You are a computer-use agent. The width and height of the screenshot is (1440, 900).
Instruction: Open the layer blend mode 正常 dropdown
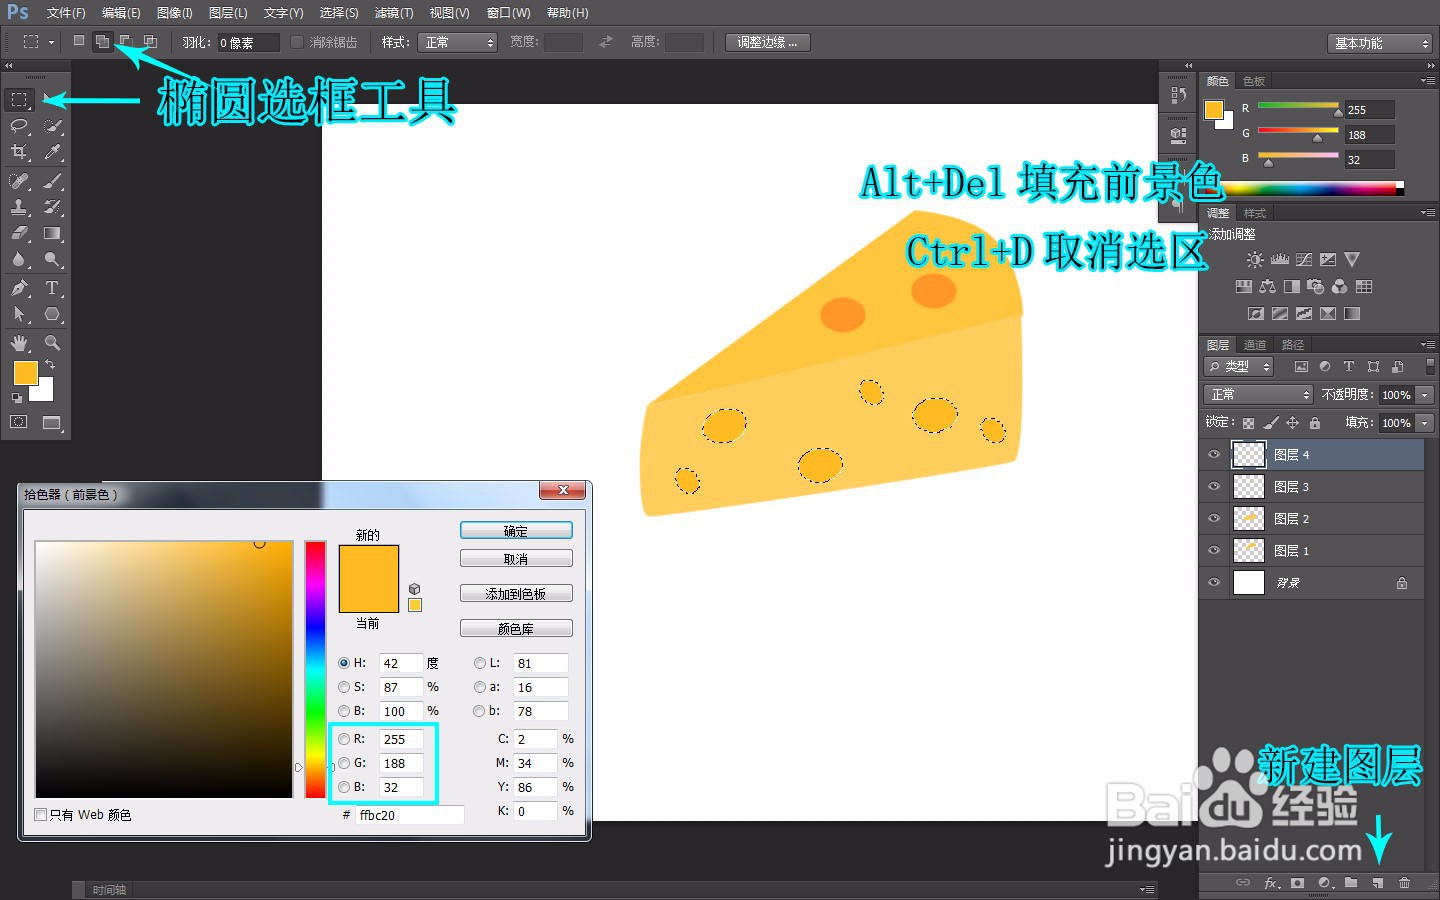point(1258,394)
